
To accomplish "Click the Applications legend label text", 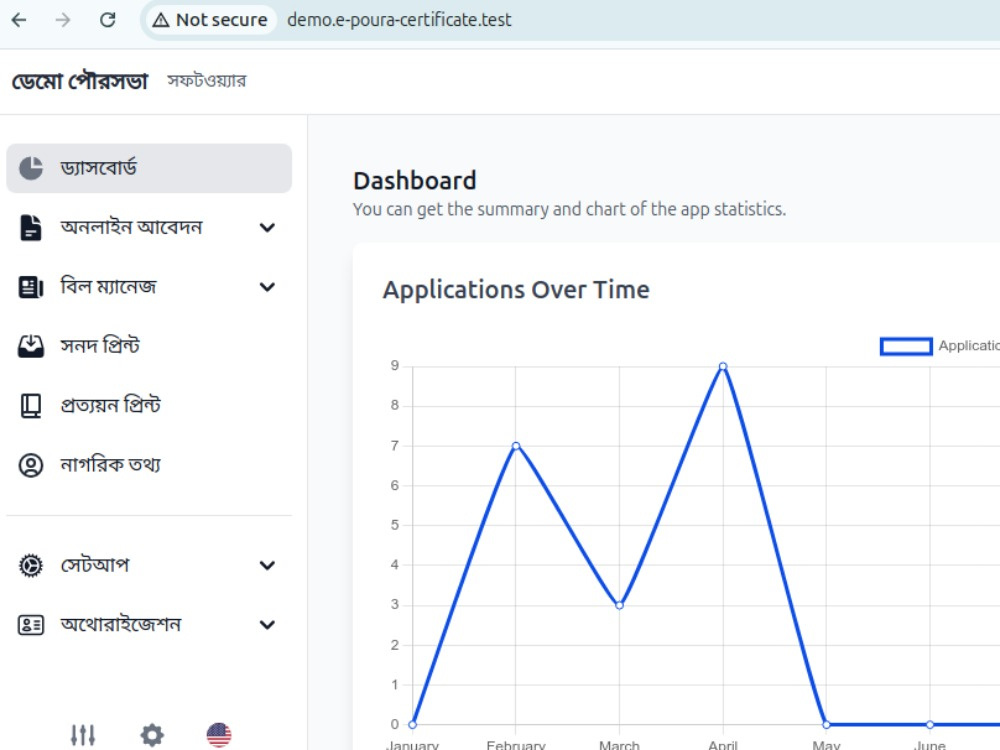I will click(x=969, y=346).
